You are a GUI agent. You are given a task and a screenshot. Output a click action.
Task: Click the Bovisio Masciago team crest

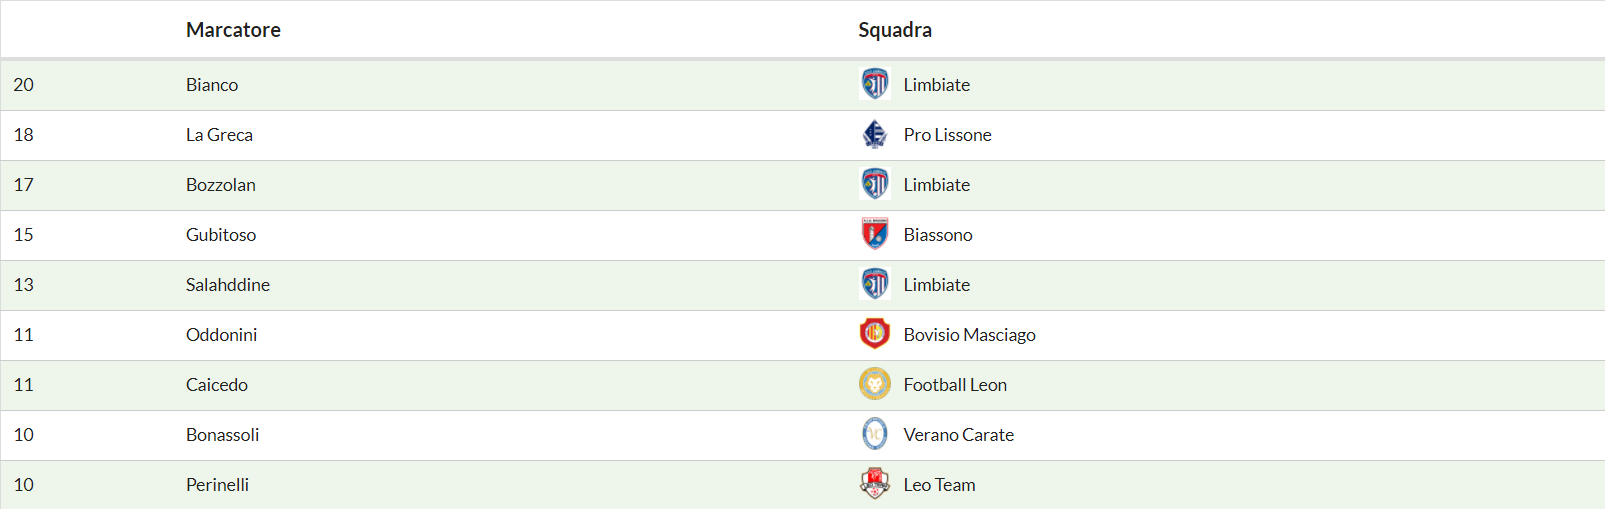click(x=875, y=334)
